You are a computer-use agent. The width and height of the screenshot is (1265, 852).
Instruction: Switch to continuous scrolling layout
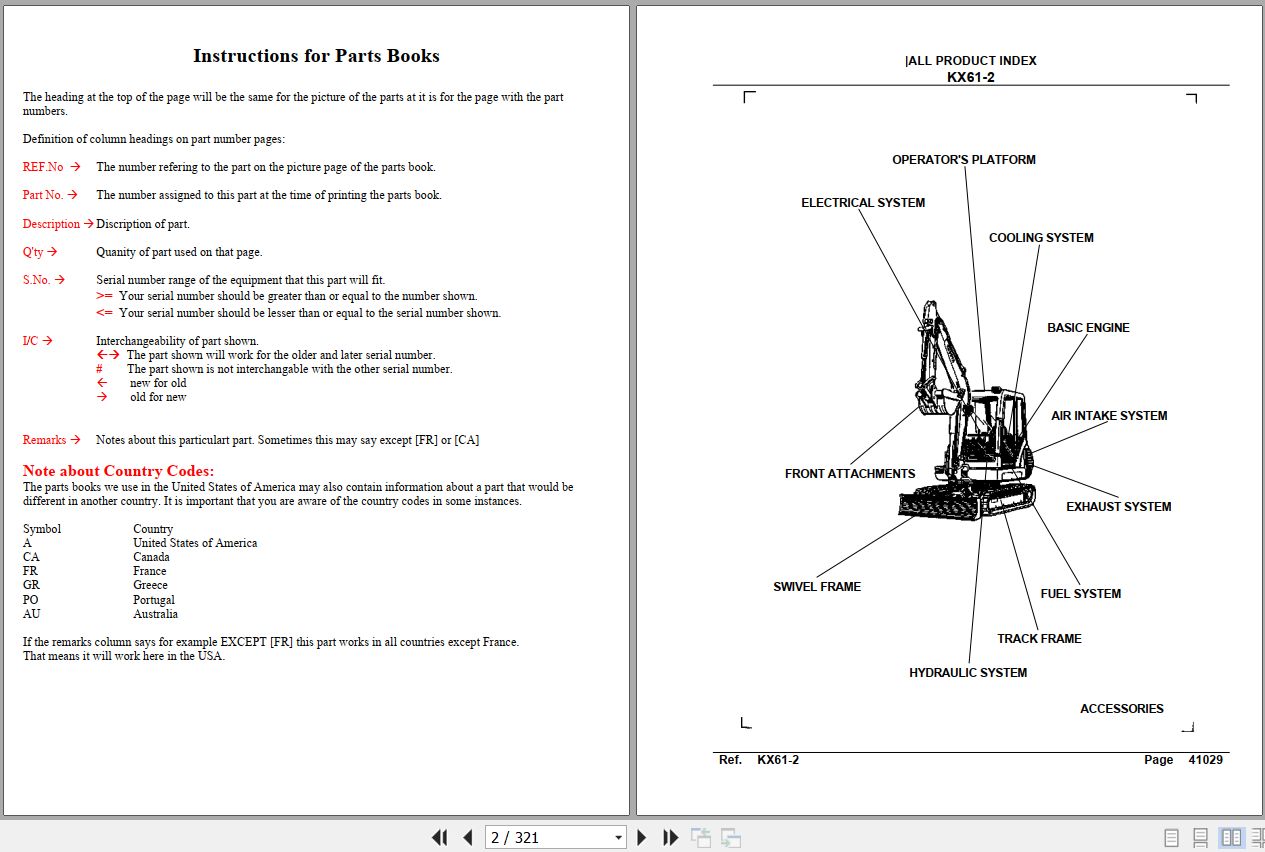(1199, 837)
